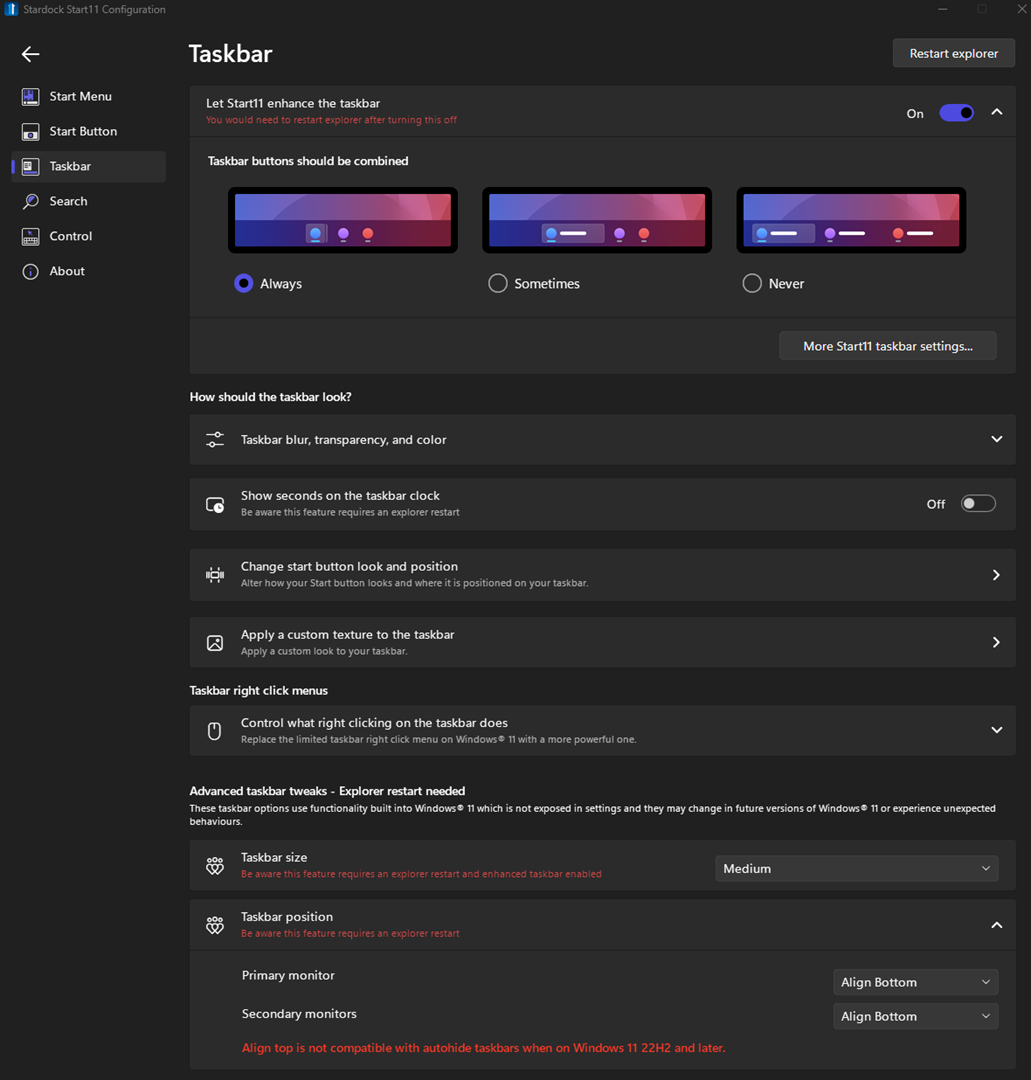Viewport: 1031px width, 1080px height.
Task: Turn off Let Start11 enhance the taskbar
Action: coord(956,113)
